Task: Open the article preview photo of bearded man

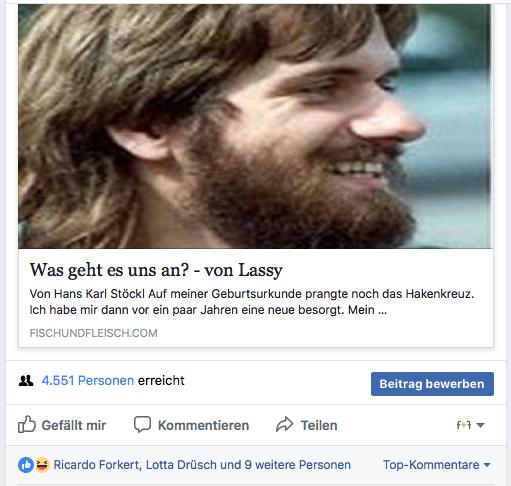Action: point(256,126)
